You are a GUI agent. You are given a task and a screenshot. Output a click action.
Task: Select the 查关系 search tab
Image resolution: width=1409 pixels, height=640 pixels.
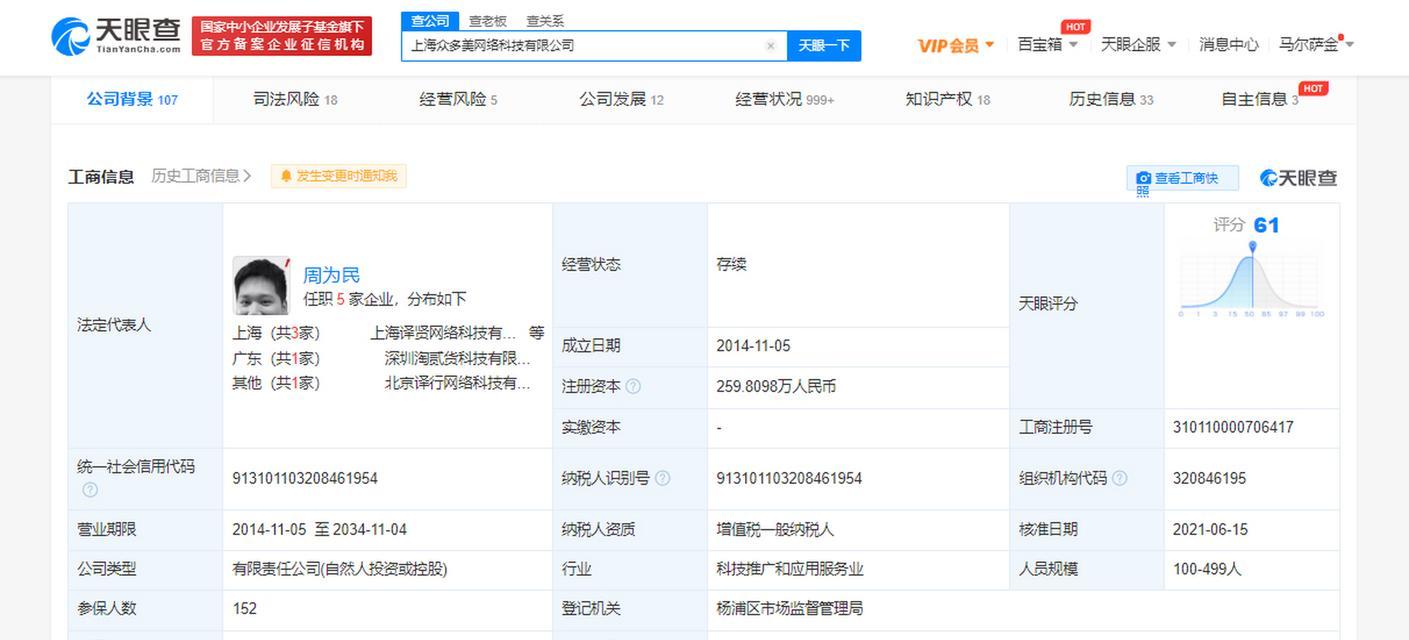pos(545,21)
